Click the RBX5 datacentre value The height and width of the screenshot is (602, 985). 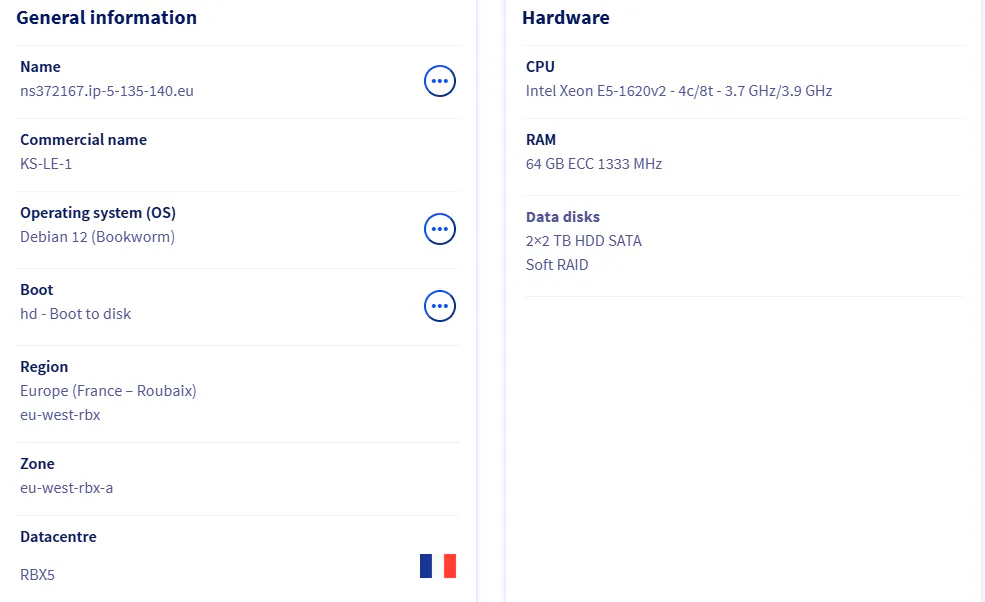tap(37, 575)
